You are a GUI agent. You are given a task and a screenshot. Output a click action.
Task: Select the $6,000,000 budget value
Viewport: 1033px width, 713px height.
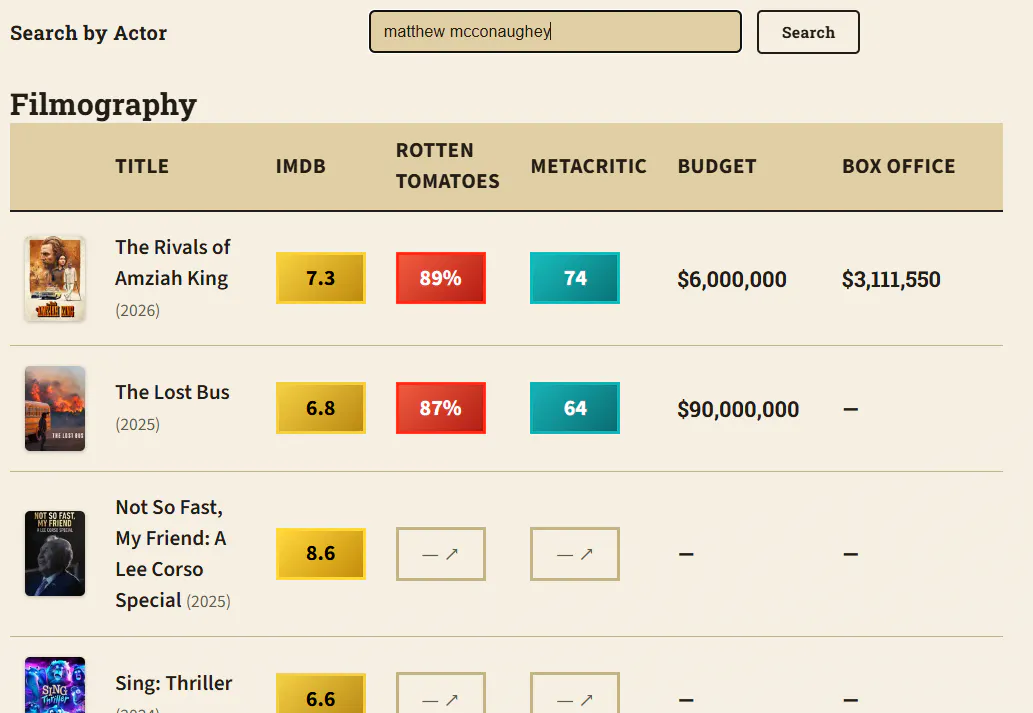pyautogui.click(x=732, y=279)
